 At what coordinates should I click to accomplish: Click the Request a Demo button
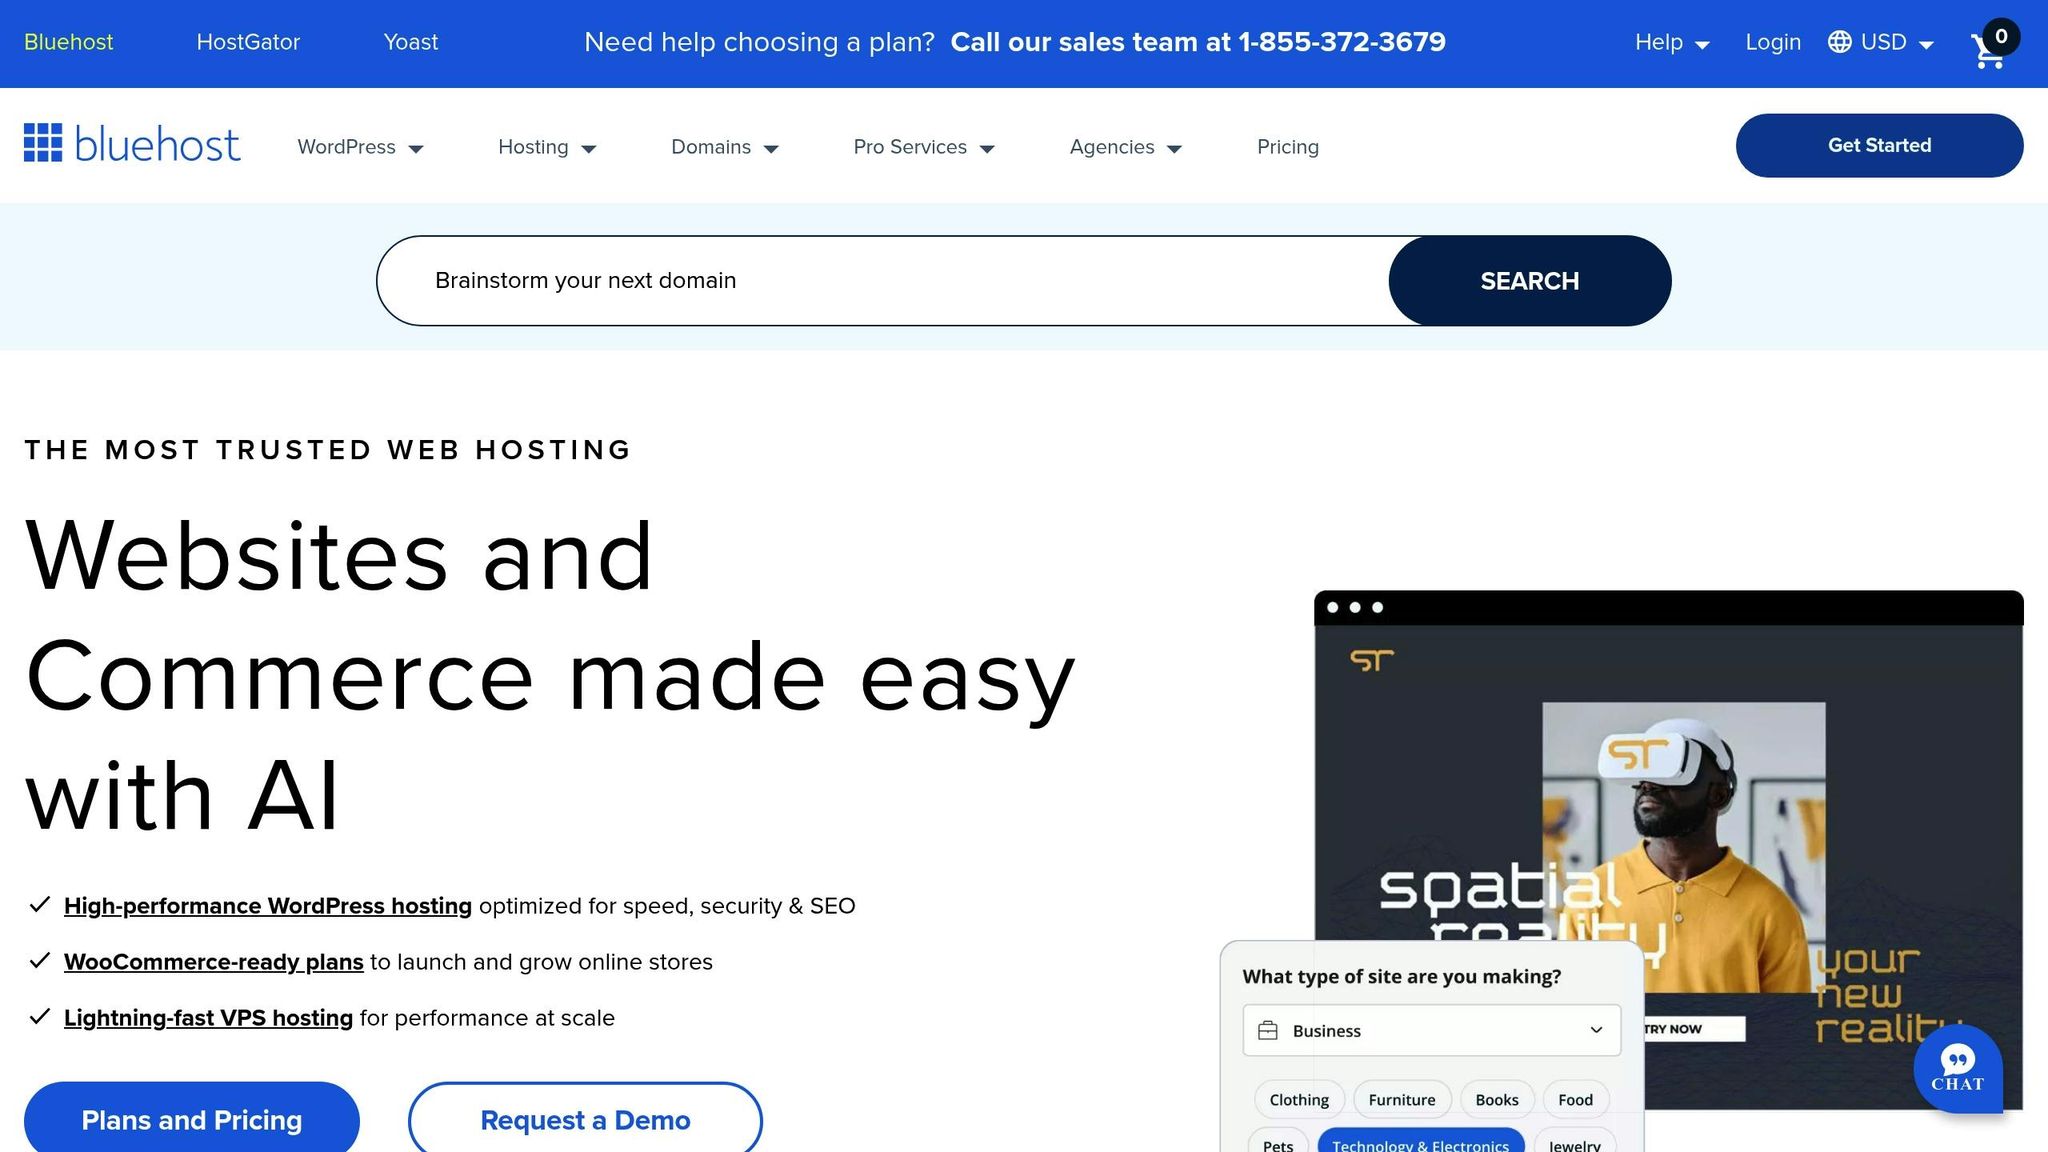585,1120
